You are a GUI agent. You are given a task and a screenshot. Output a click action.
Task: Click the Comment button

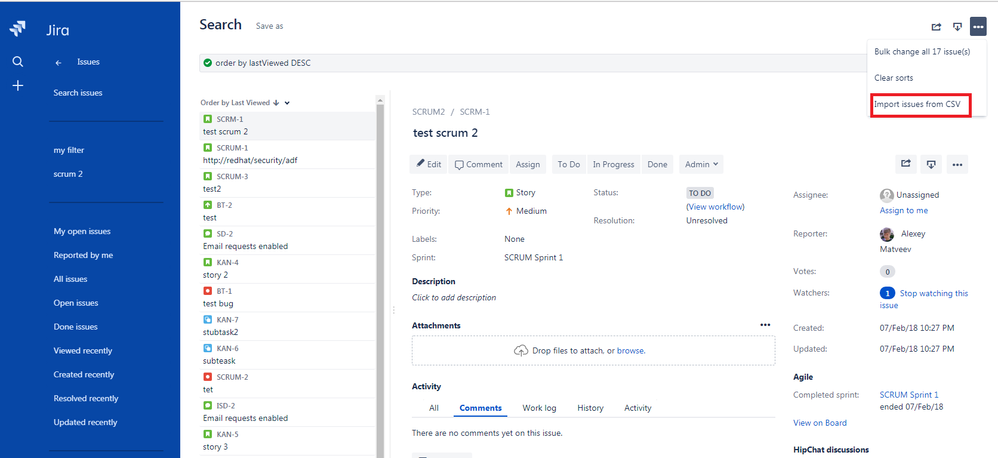(x=479, y=164)
